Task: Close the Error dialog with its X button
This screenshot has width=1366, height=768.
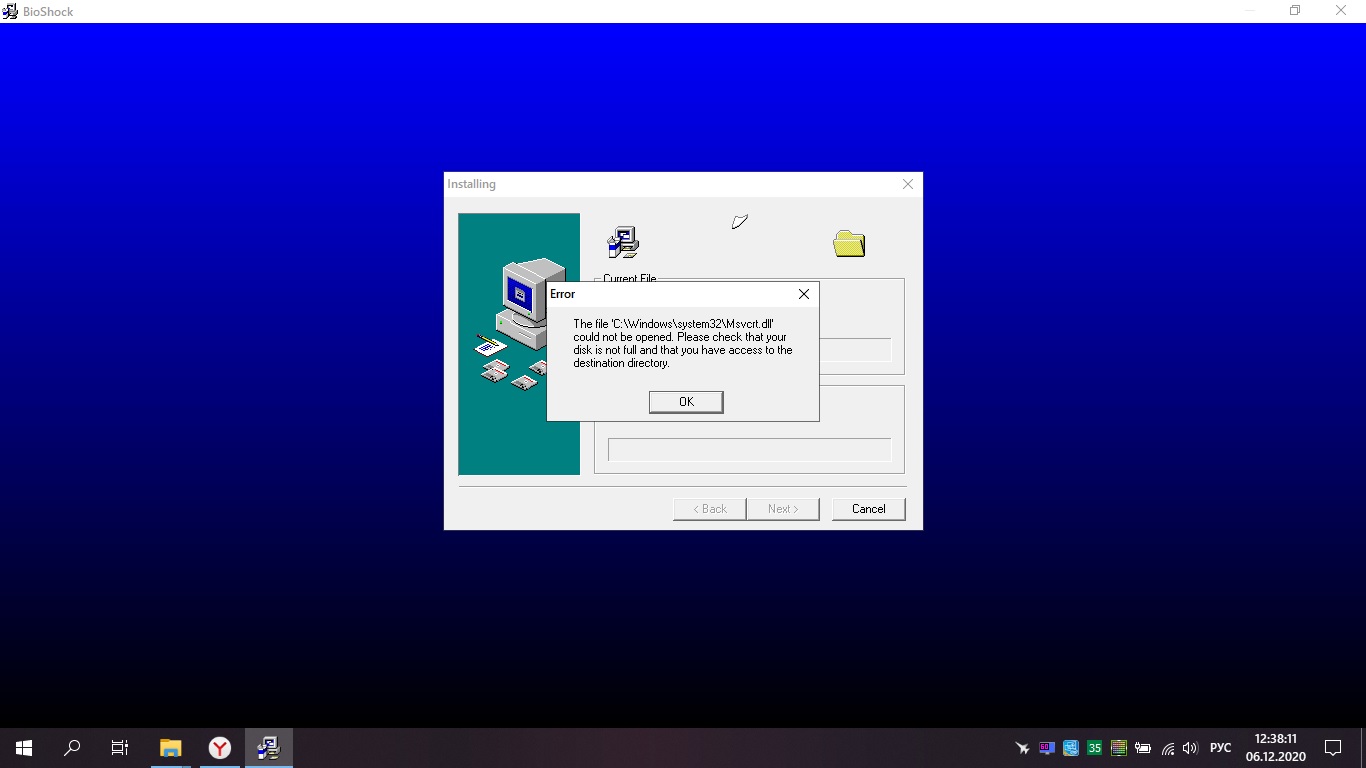Action: pyautogui.click(x=803, y=294)
